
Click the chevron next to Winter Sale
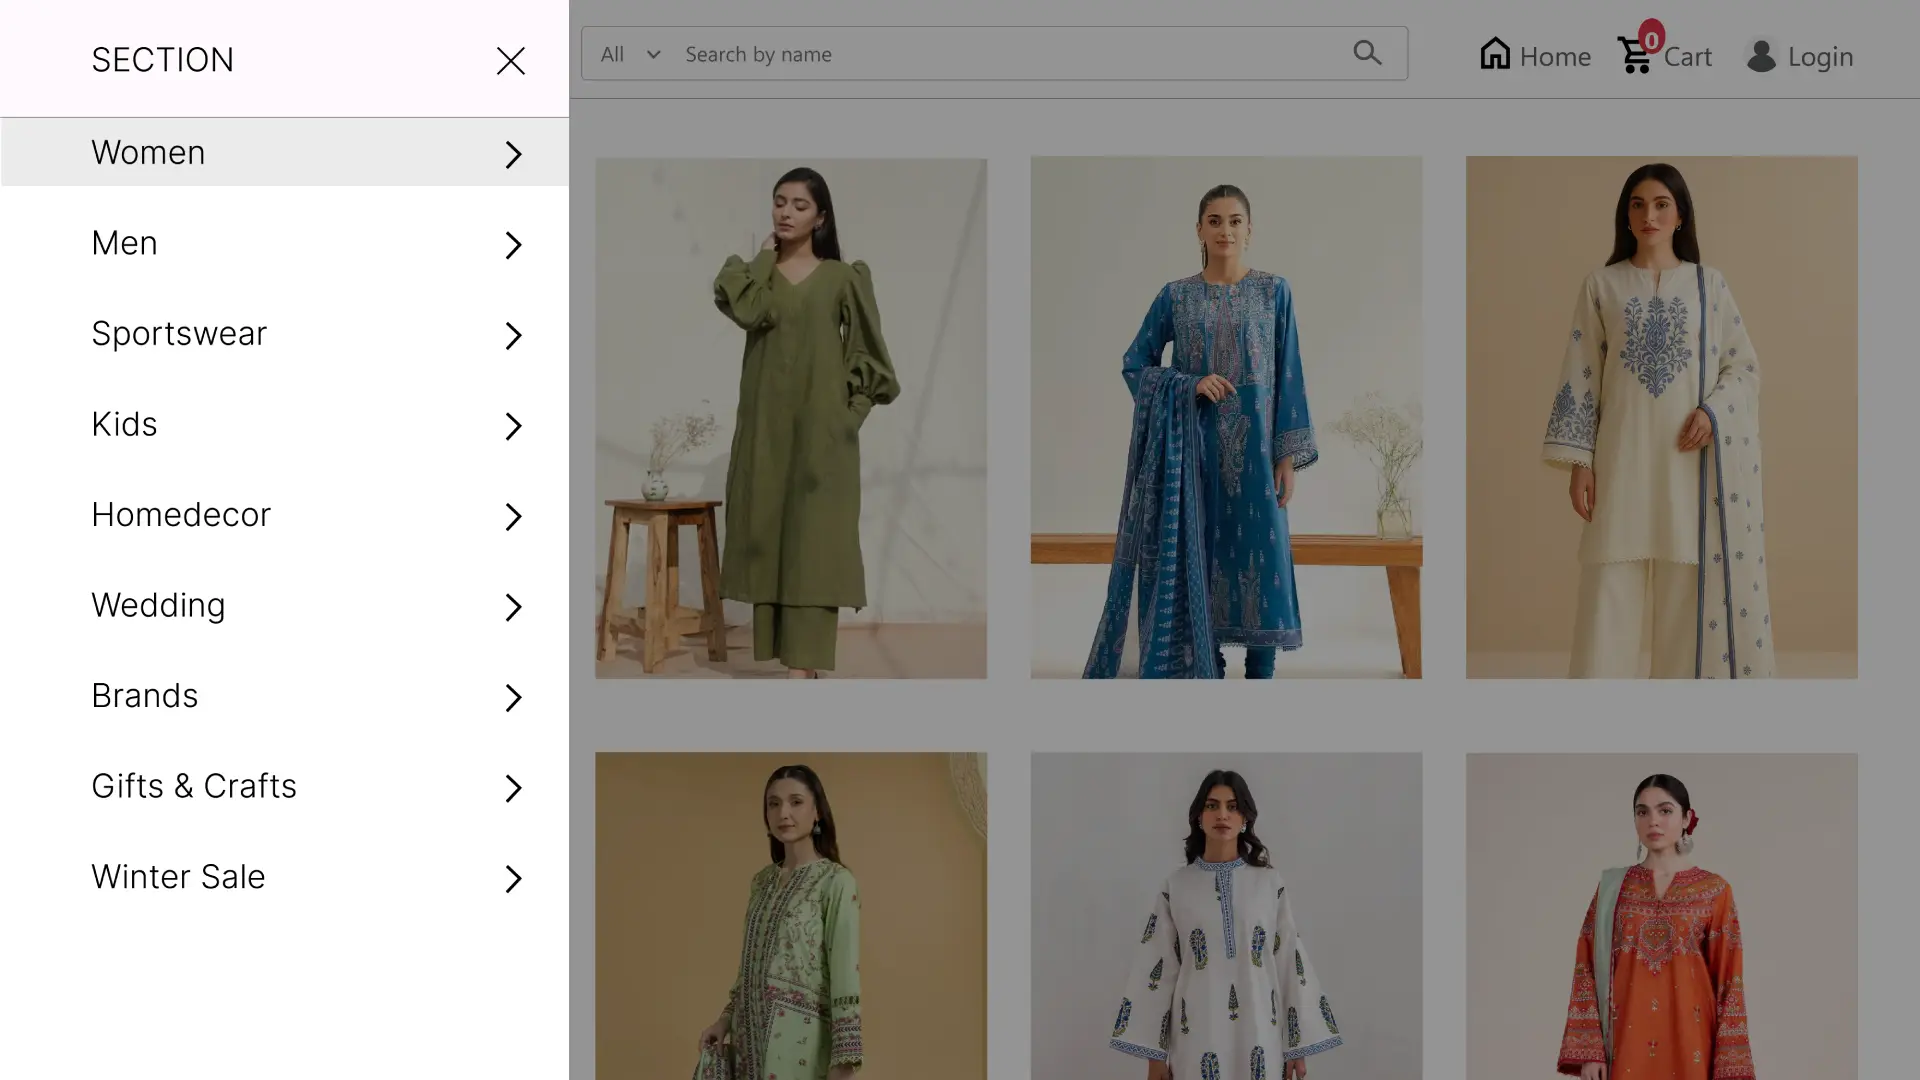coord(514,879)
